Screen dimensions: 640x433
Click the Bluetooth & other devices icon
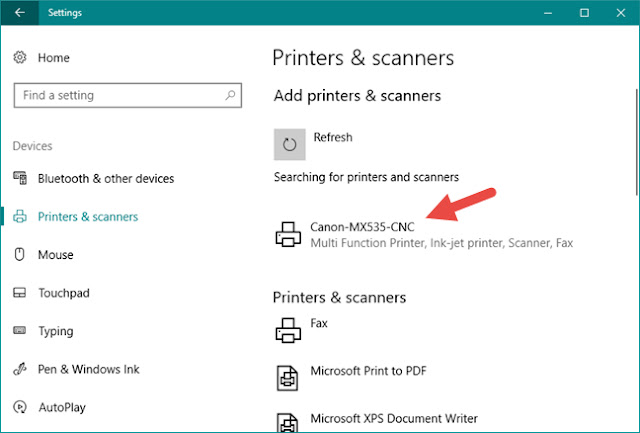tap(20, 178)
